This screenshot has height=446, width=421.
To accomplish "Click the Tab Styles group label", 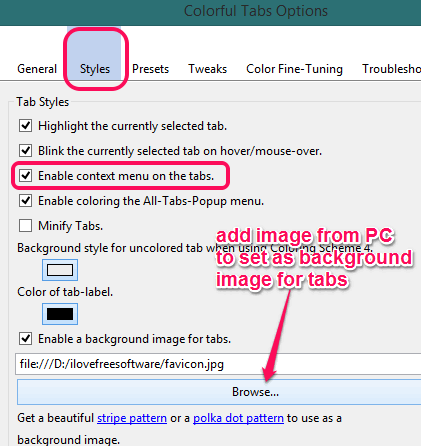I will point(43,102).
